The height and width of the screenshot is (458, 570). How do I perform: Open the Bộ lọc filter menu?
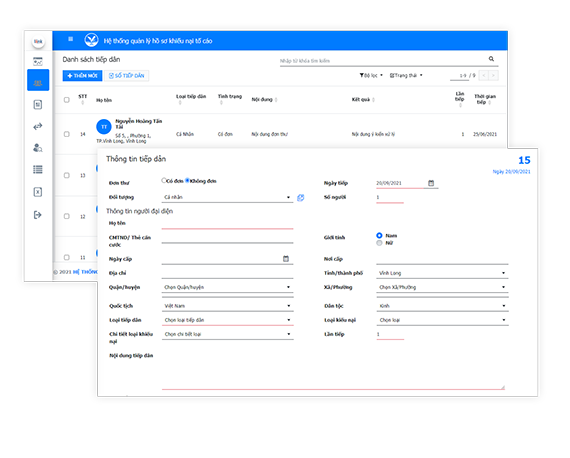371,75
